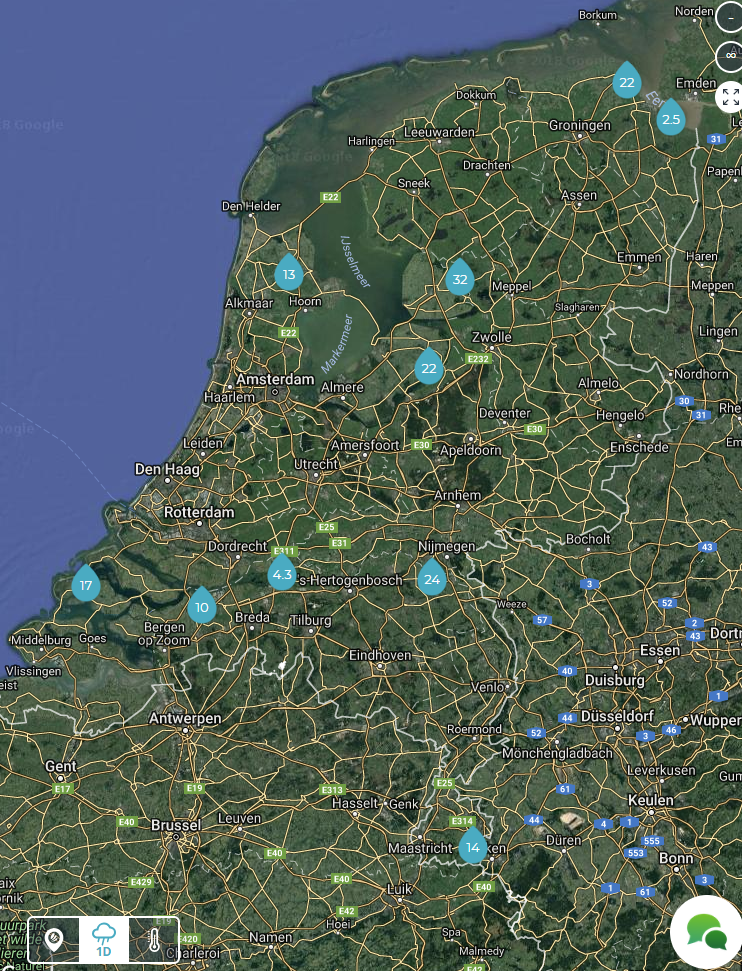Click the Amsterdam city label

[275, 380]
